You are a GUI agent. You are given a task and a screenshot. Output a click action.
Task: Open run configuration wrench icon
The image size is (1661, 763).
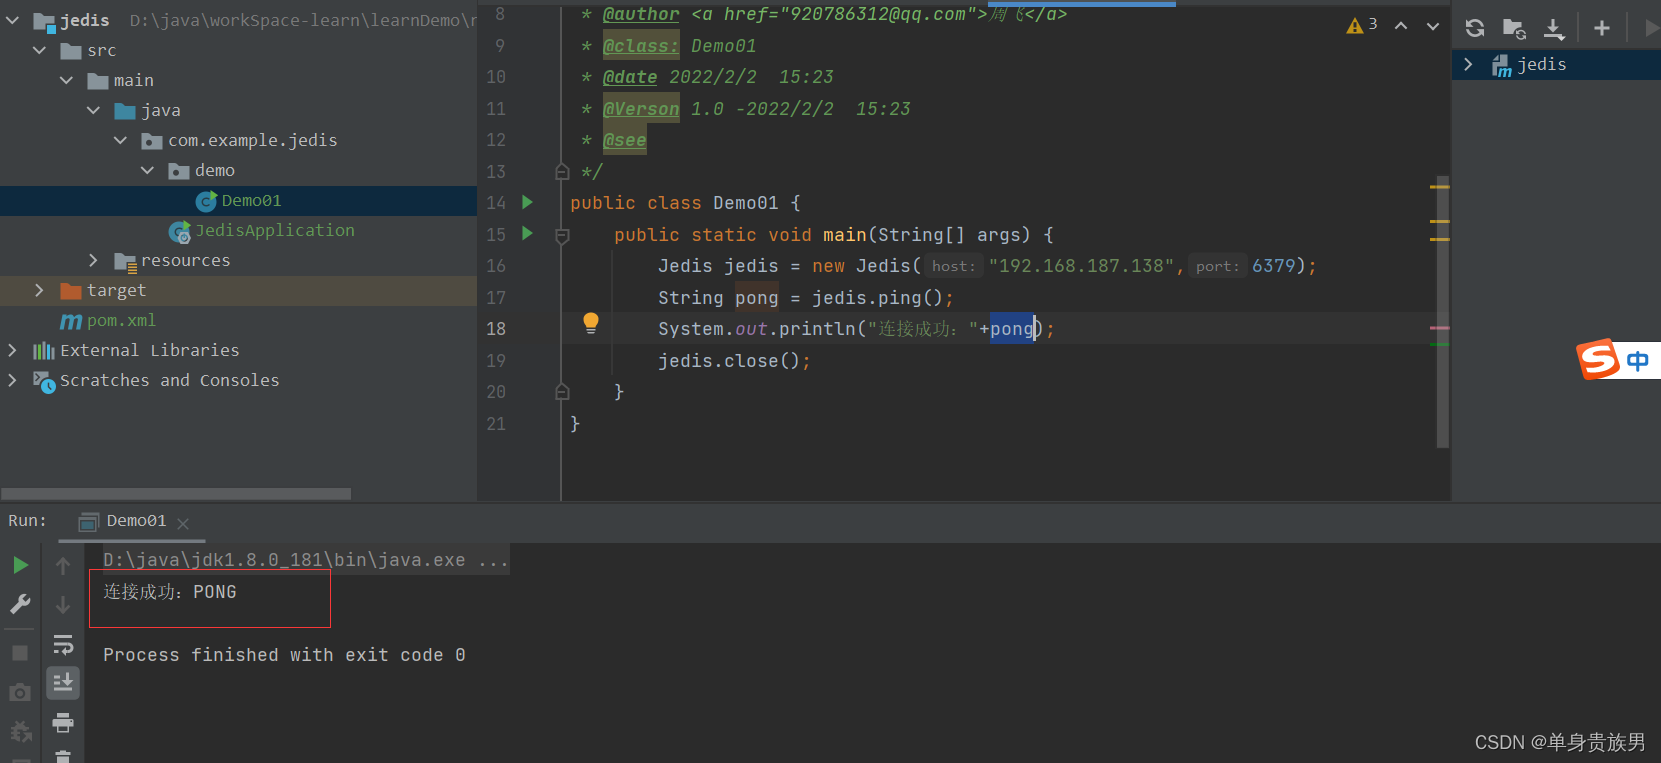pyautogui.click(x=20, y=604)
